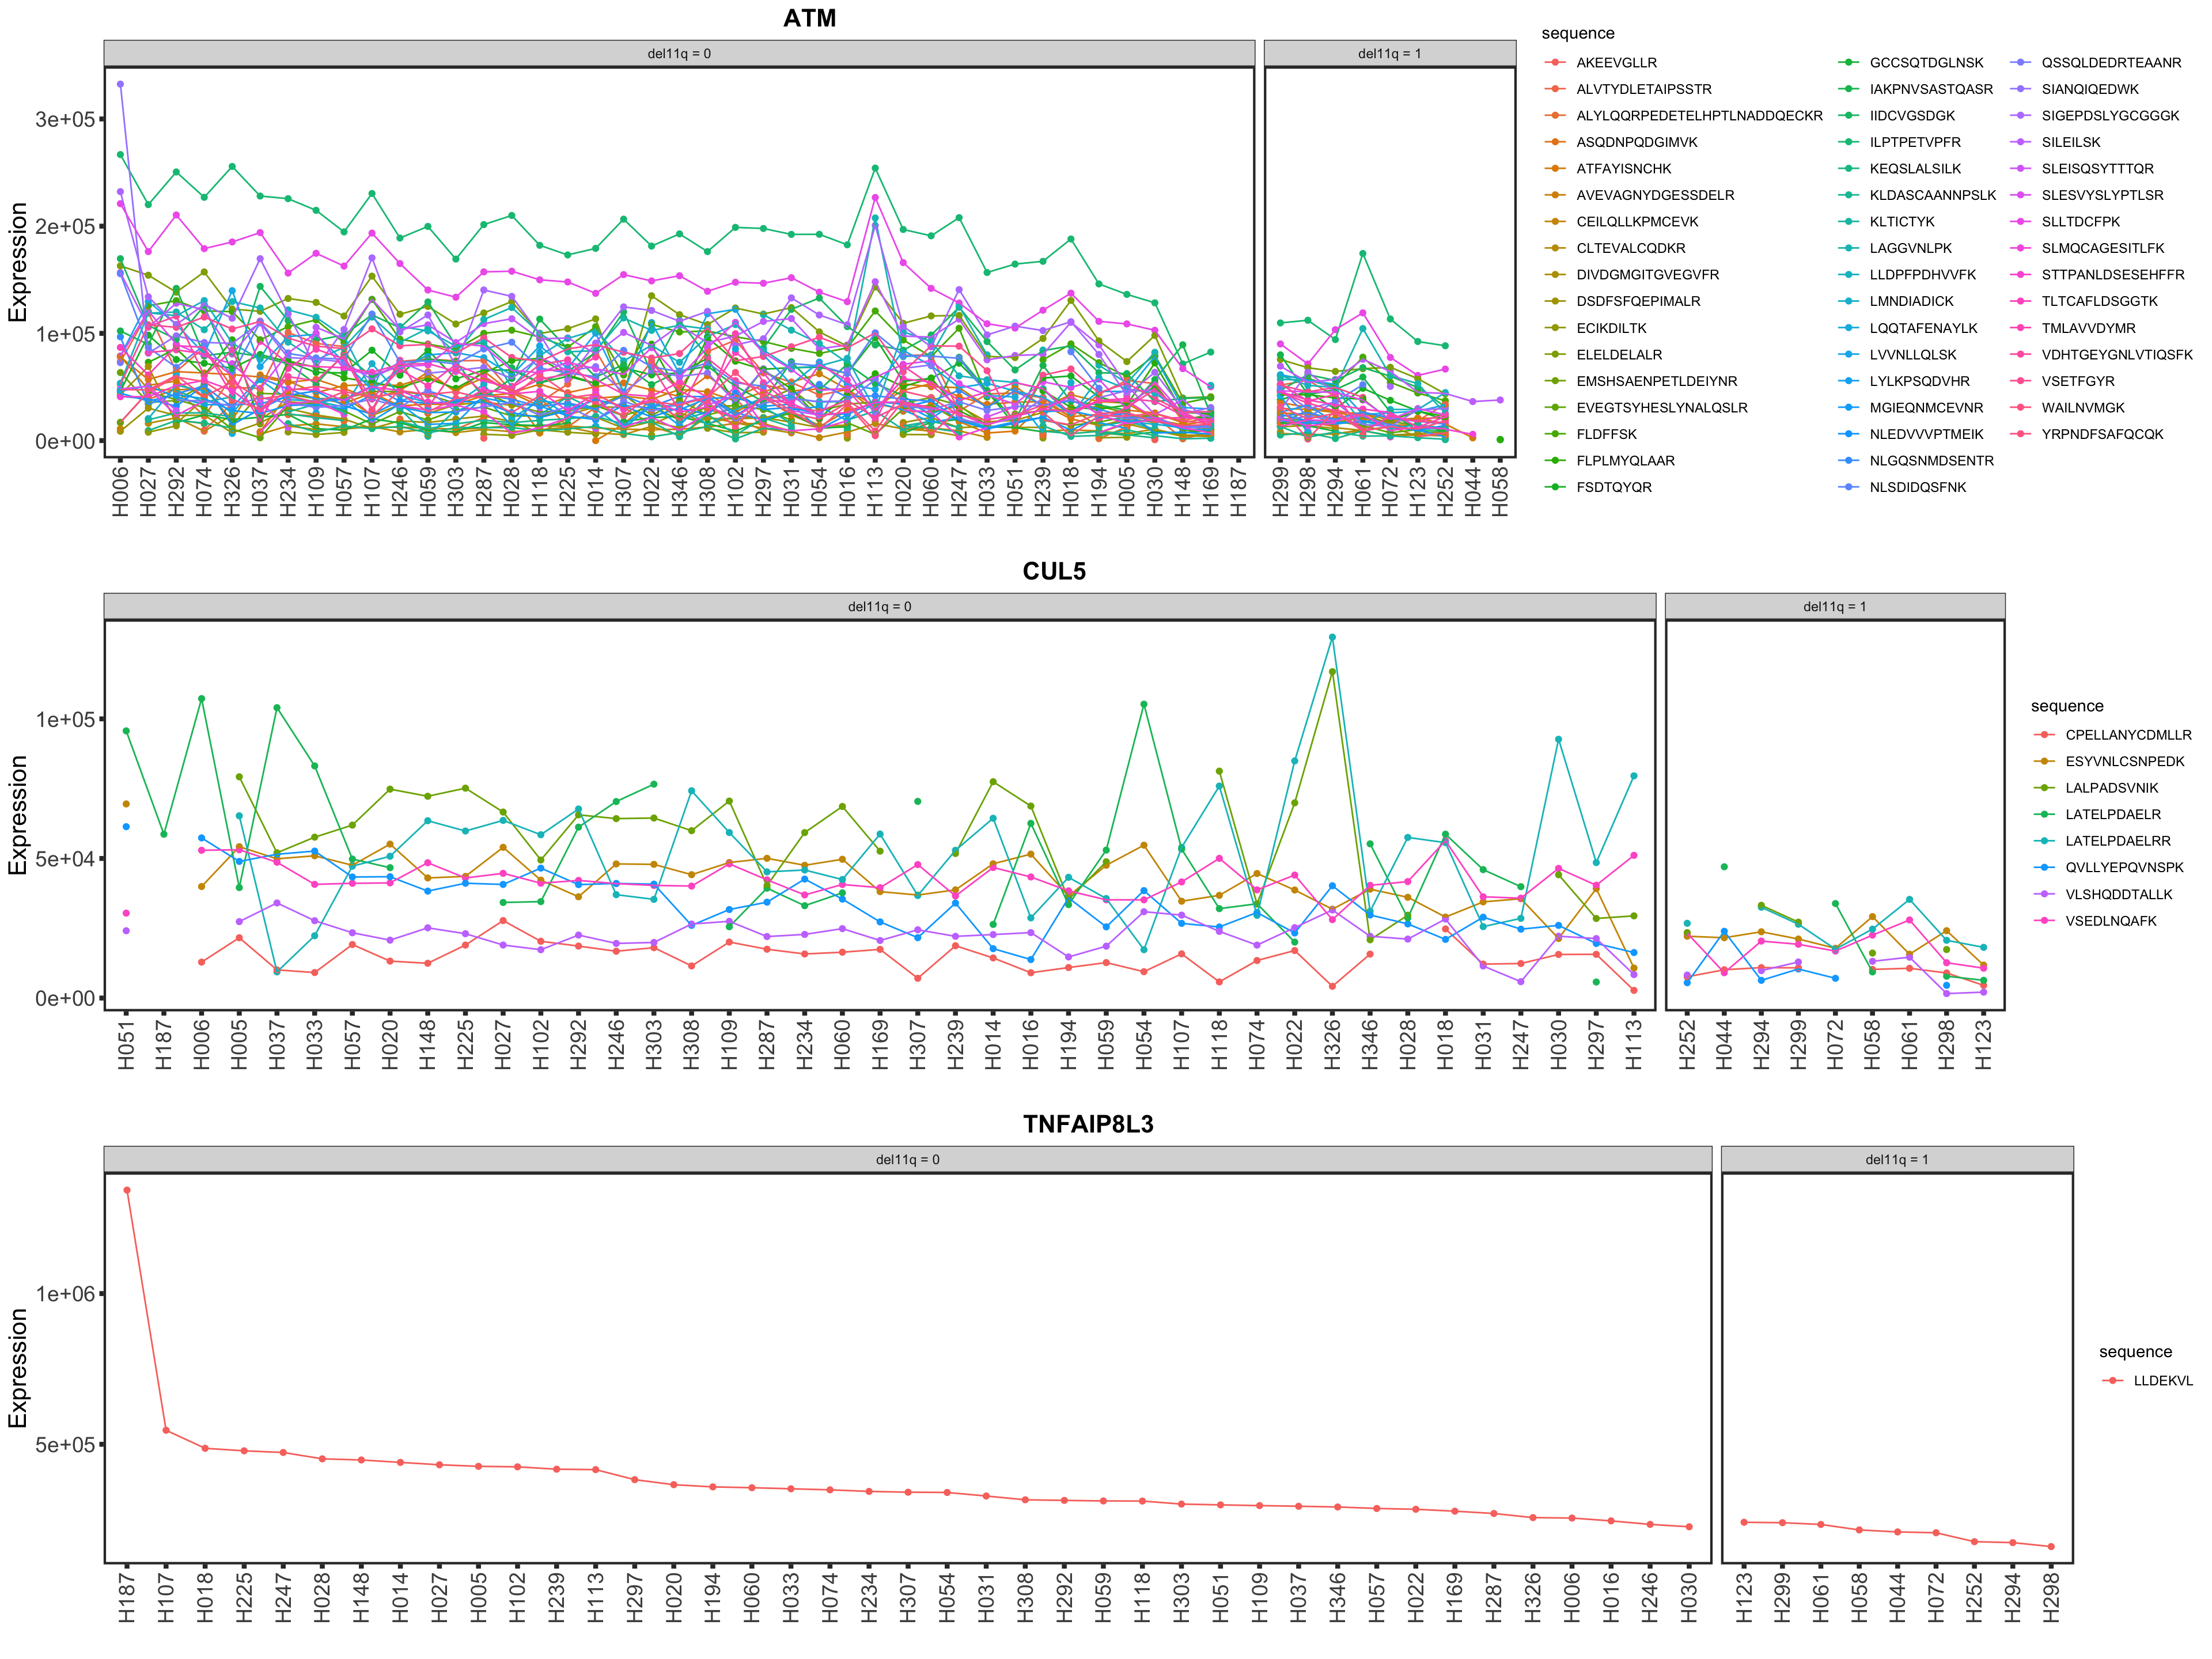
Task: Click the TNFAIP8L3 del11q = 0 facet header
Action: 907,1160
